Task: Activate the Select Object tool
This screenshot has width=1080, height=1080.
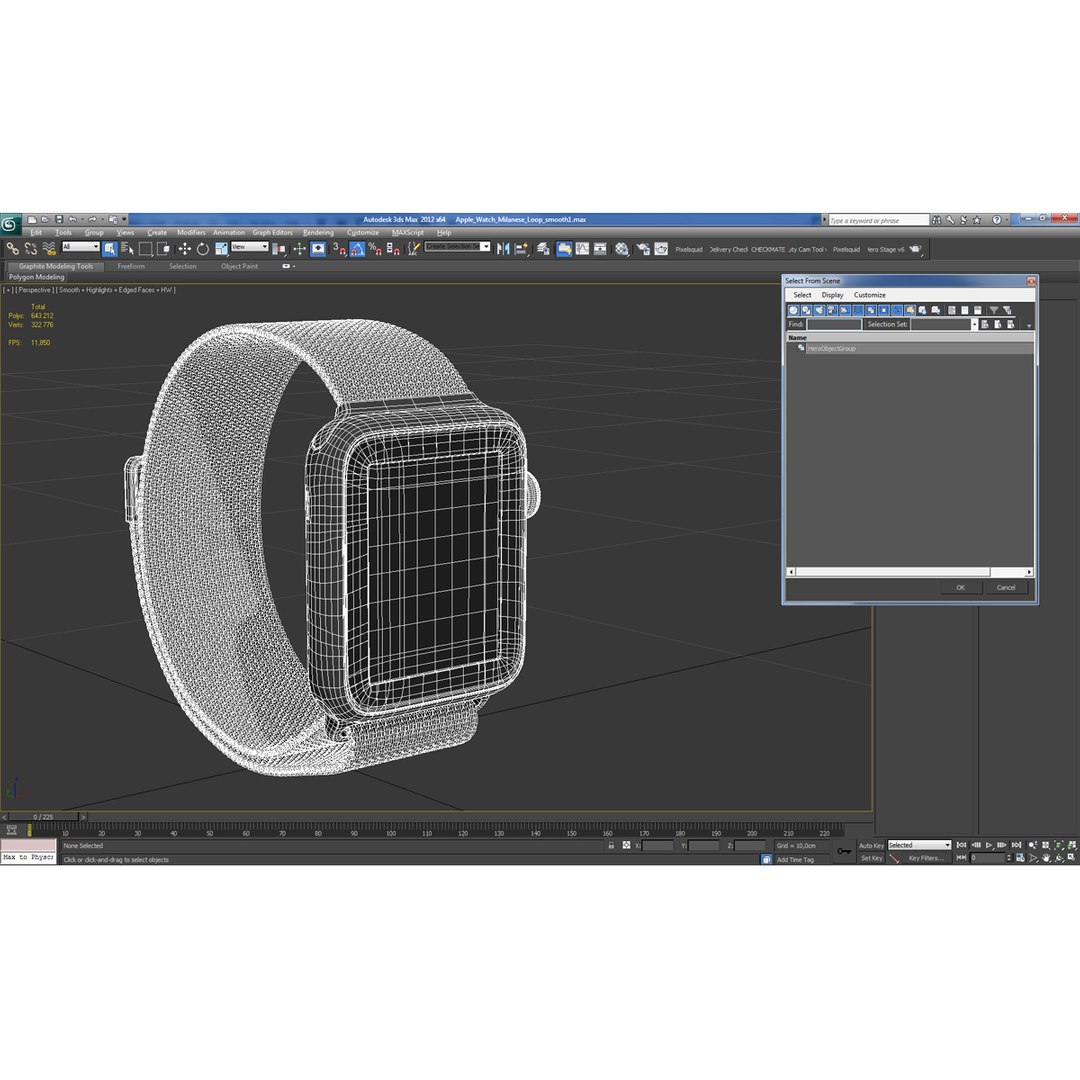Action: 110,249
